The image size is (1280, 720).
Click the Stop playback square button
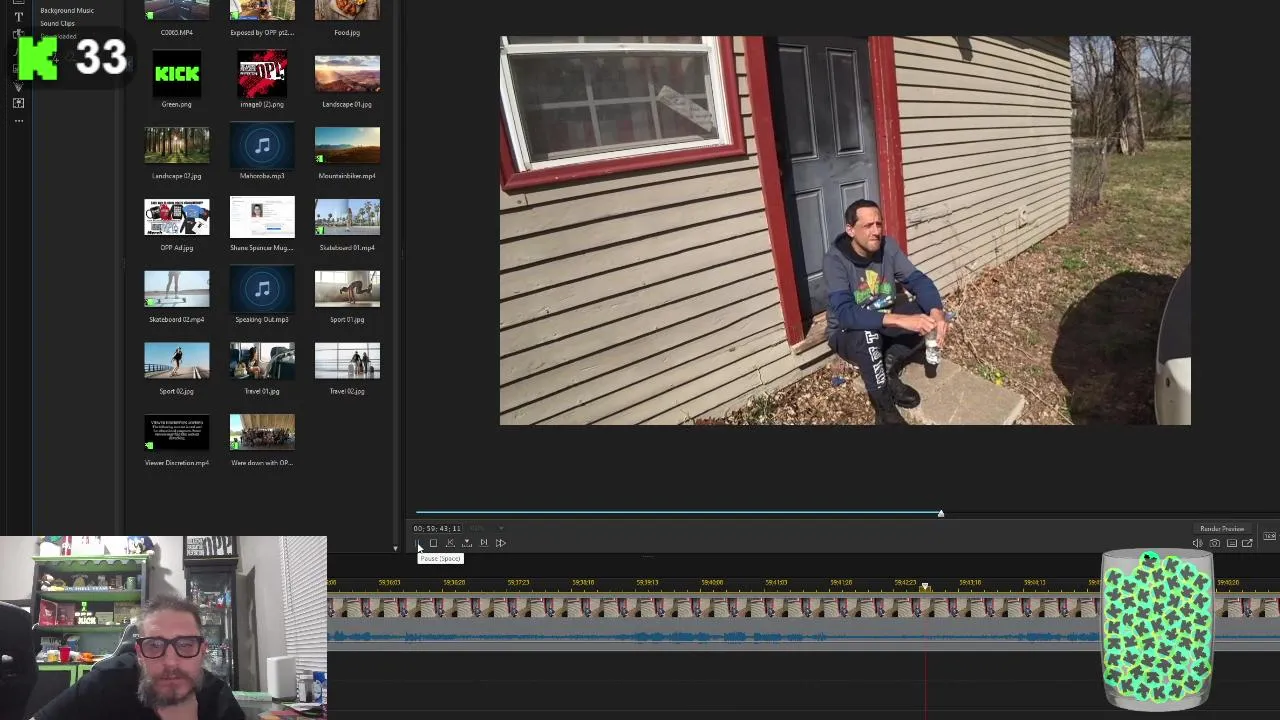(x=433, y=543)
